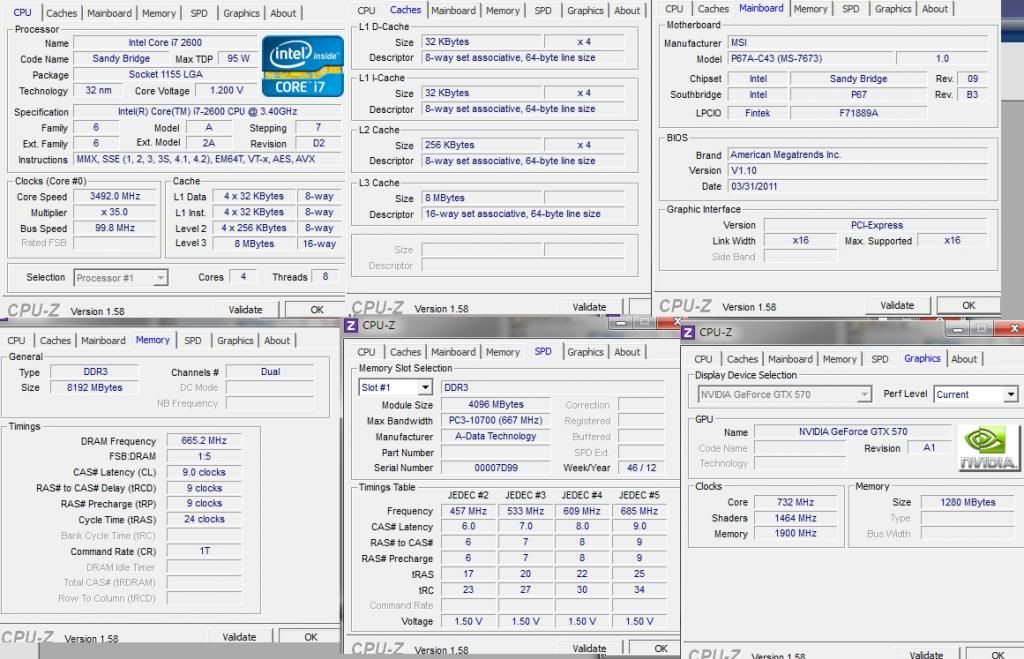
Task: Click the Cycle Time (tRAS) value '24 clocks'
Action: coord(204,519)
